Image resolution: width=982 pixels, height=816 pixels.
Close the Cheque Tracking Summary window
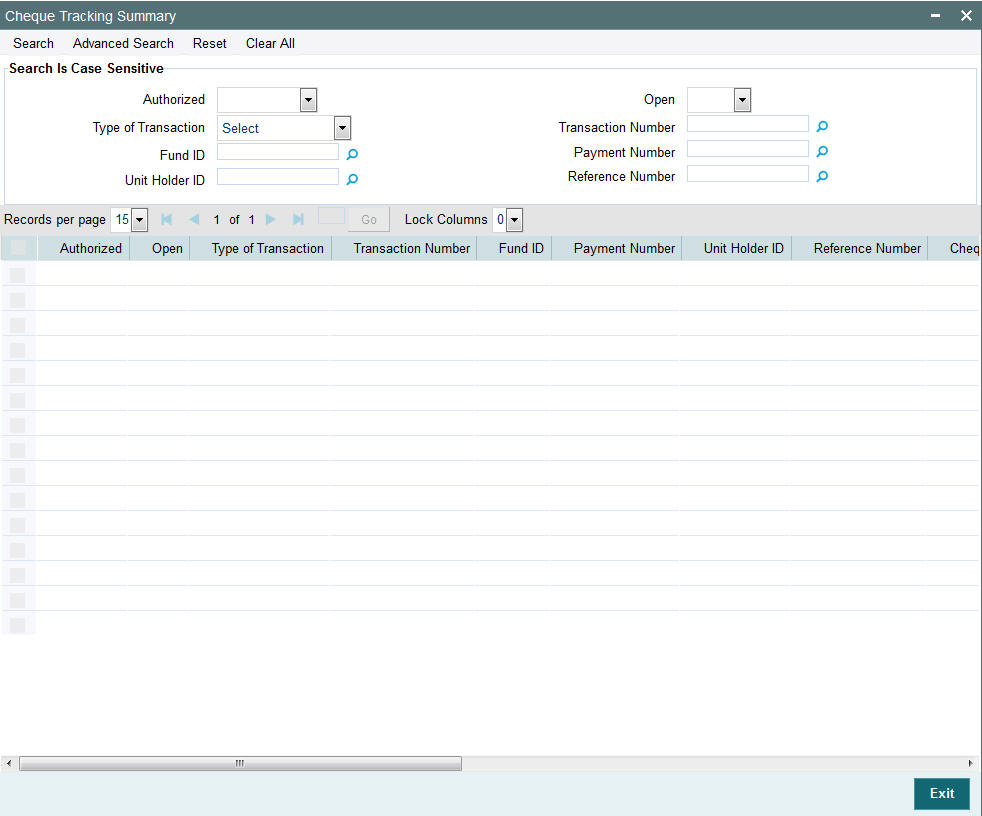pos(966,16)
